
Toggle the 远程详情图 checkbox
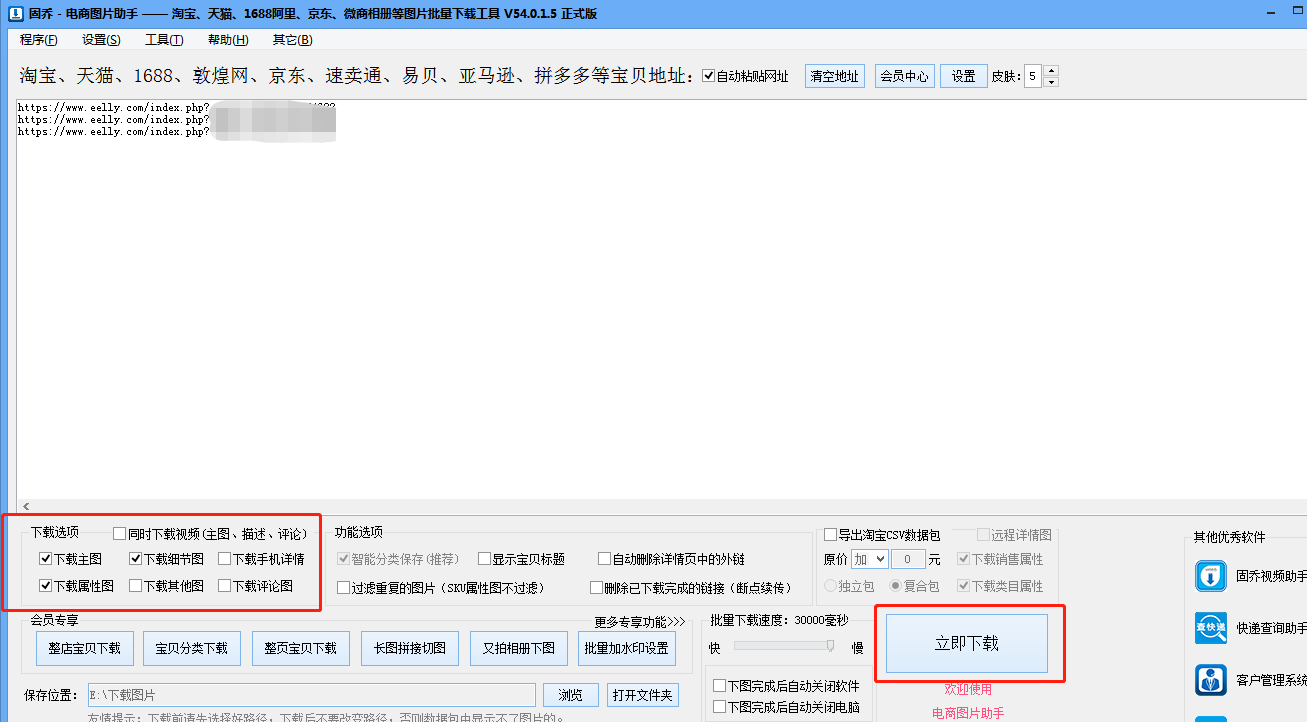pyautogui.click(x=983, y=535)
